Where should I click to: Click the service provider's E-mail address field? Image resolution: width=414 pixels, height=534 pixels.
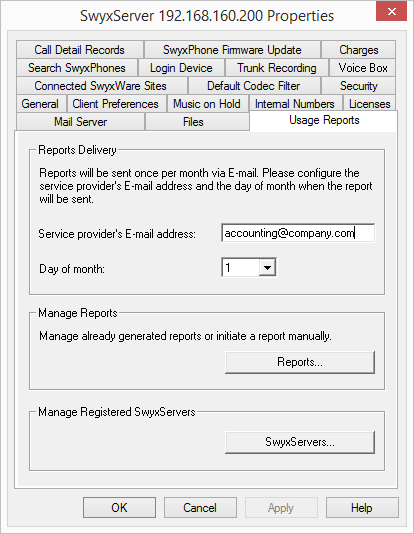coord(298,233)
